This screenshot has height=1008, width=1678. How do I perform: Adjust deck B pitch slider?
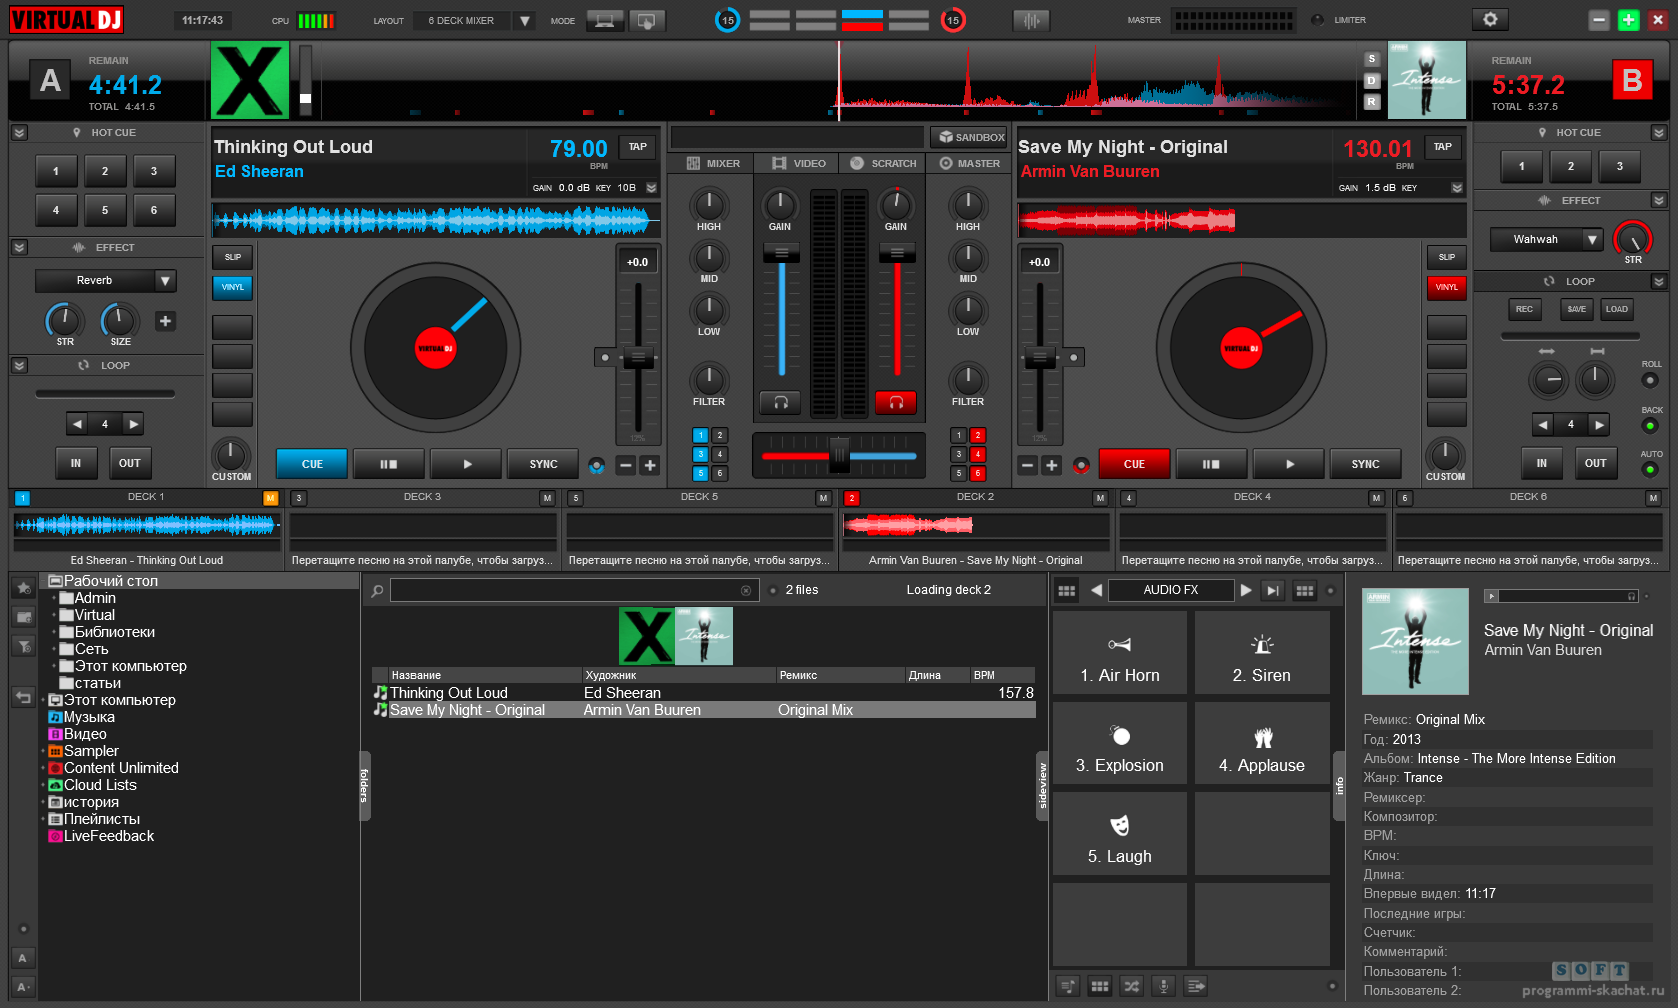[x=1040, y=356]
